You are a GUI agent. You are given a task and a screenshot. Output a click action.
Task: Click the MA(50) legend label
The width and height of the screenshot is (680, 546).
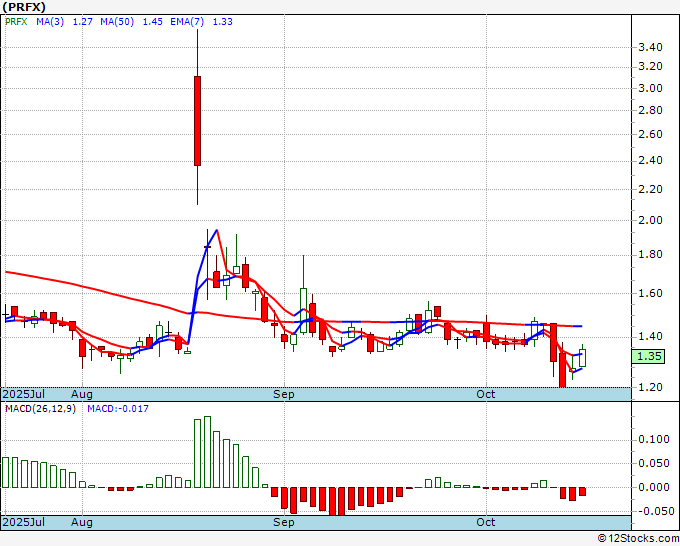click(117, 22)
